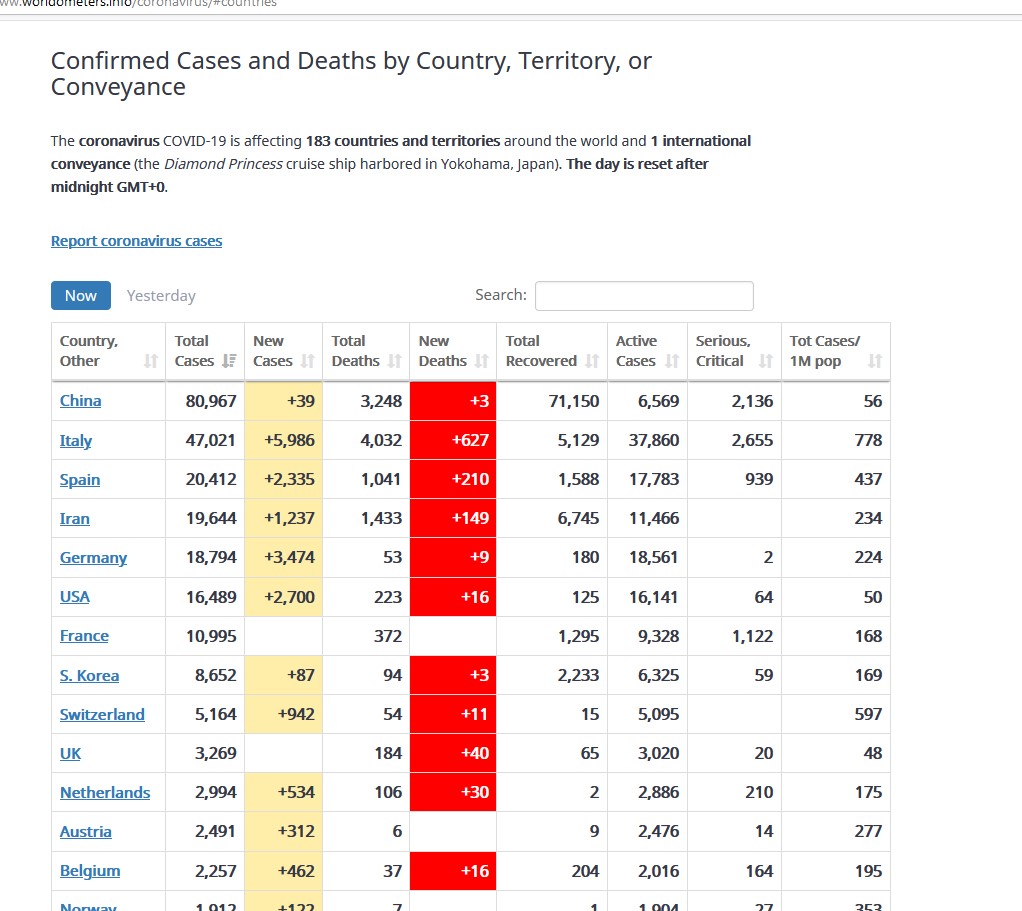Sort by Total Deaths column icon

[x=394, y=361]
